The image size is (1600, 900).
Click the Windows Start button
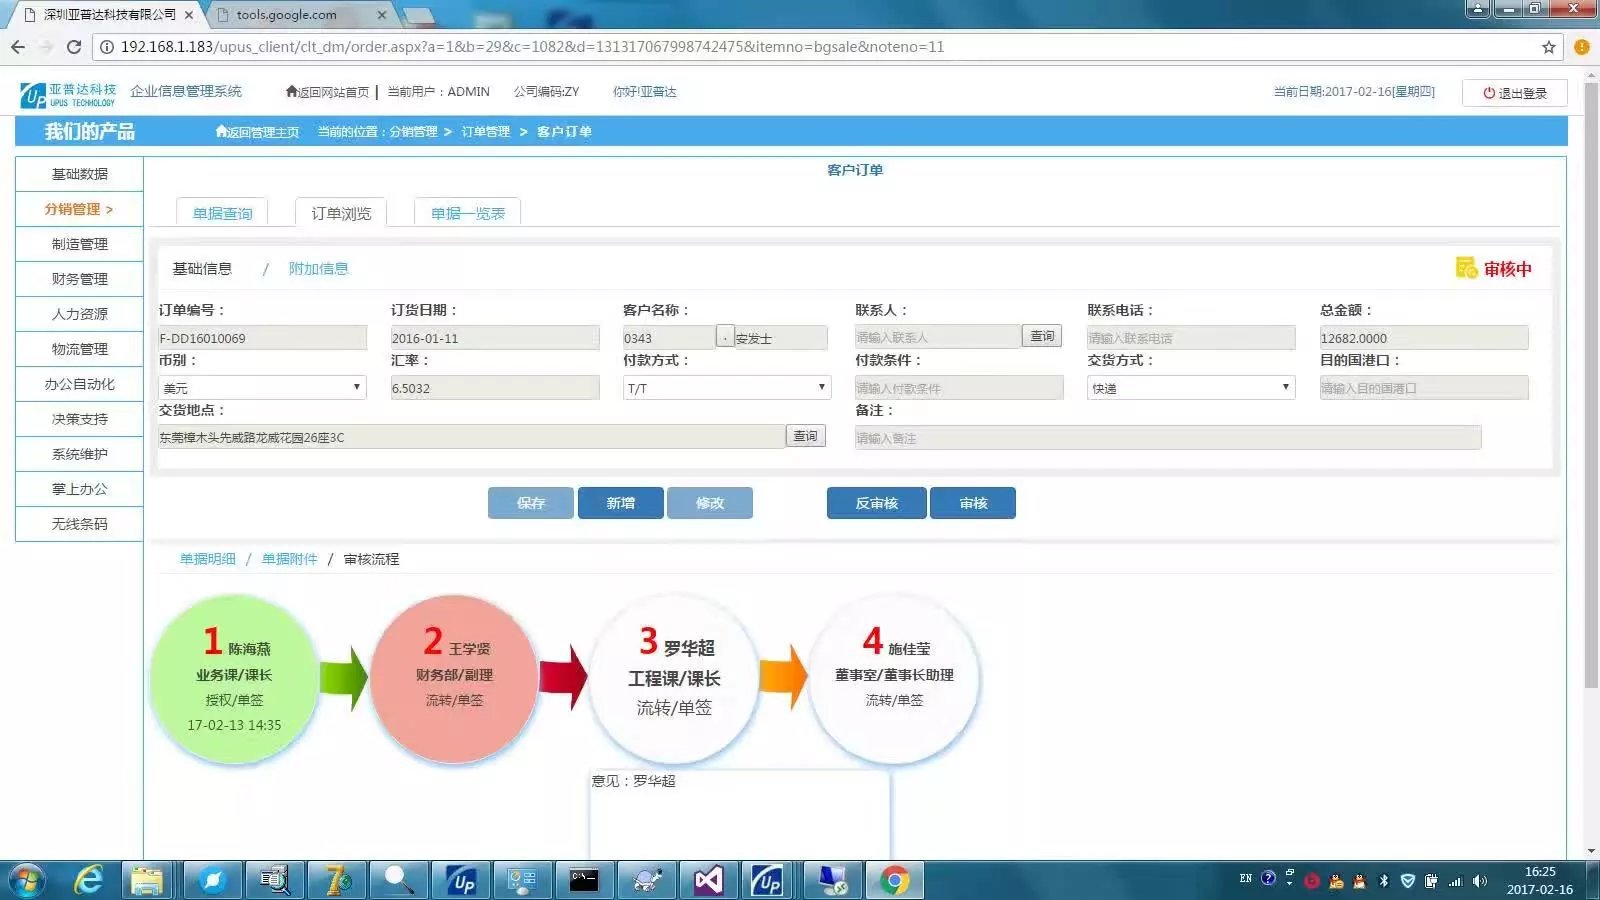[x=27, y=880]
